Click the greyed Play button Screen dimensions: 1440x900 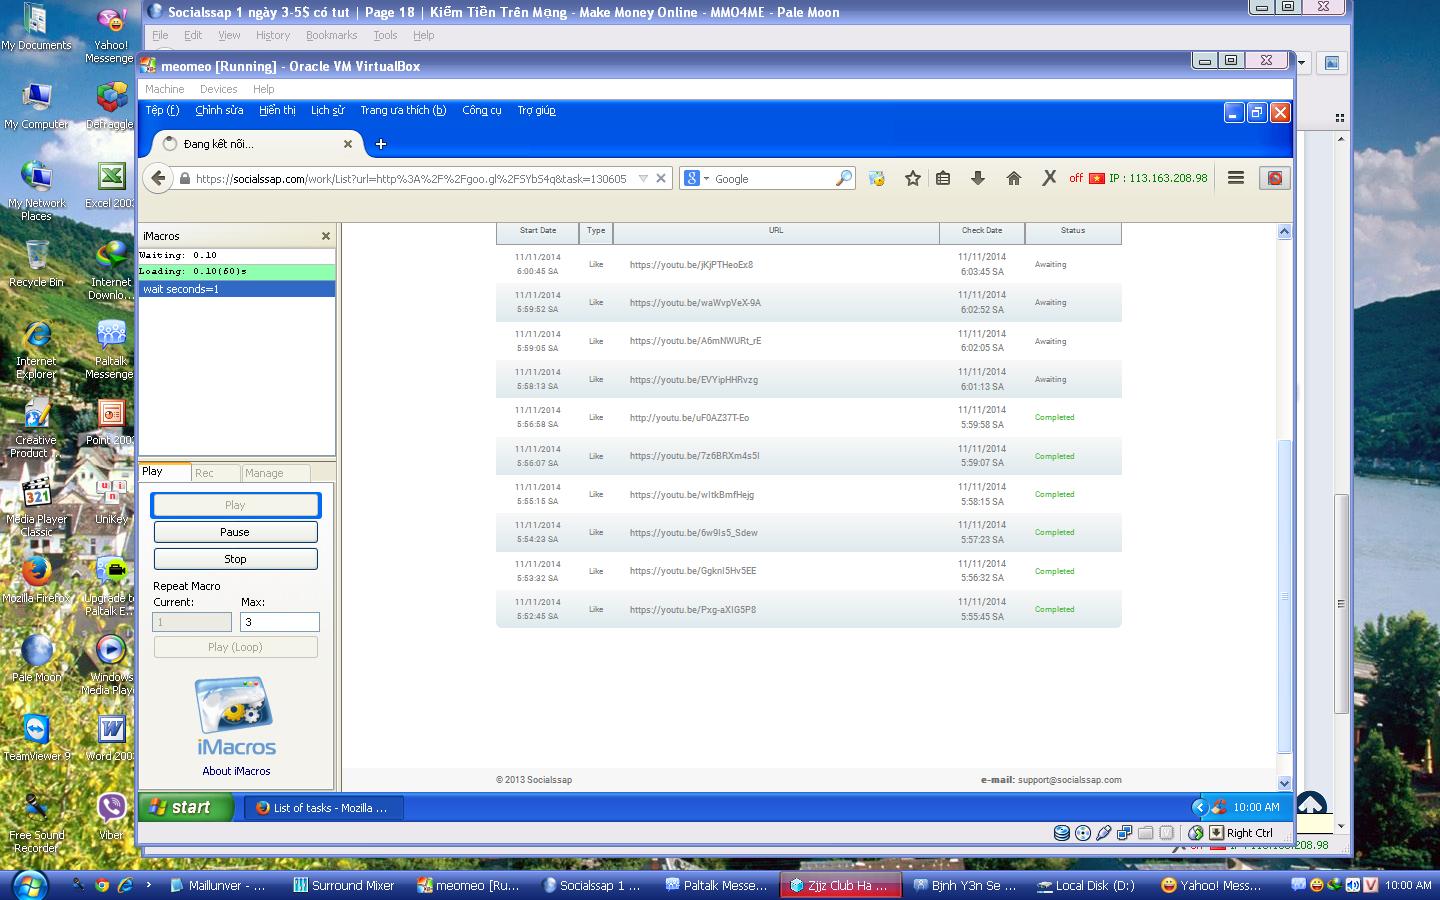tap(235, 505)
